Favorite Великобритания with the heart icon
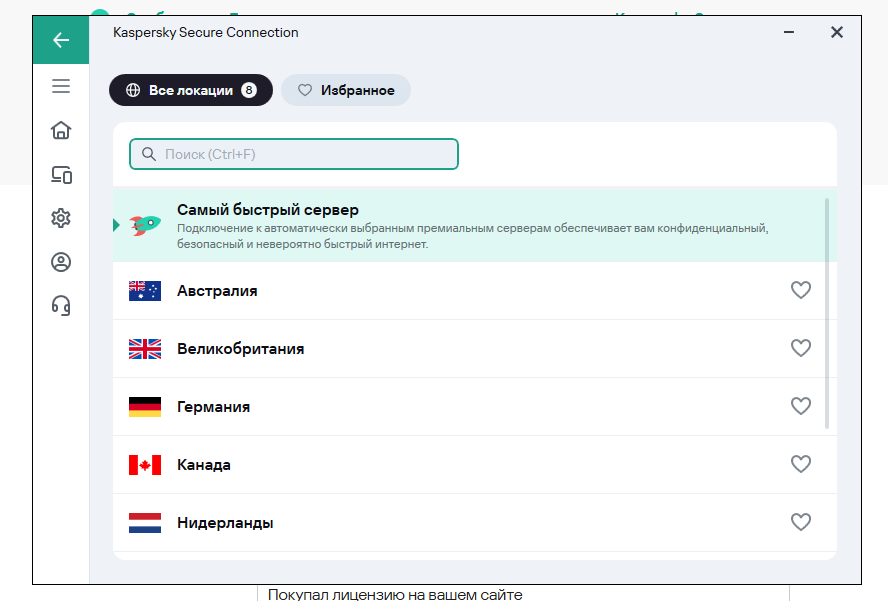The width and height of the screenshot is (888, 601). (x=801, y=348)
